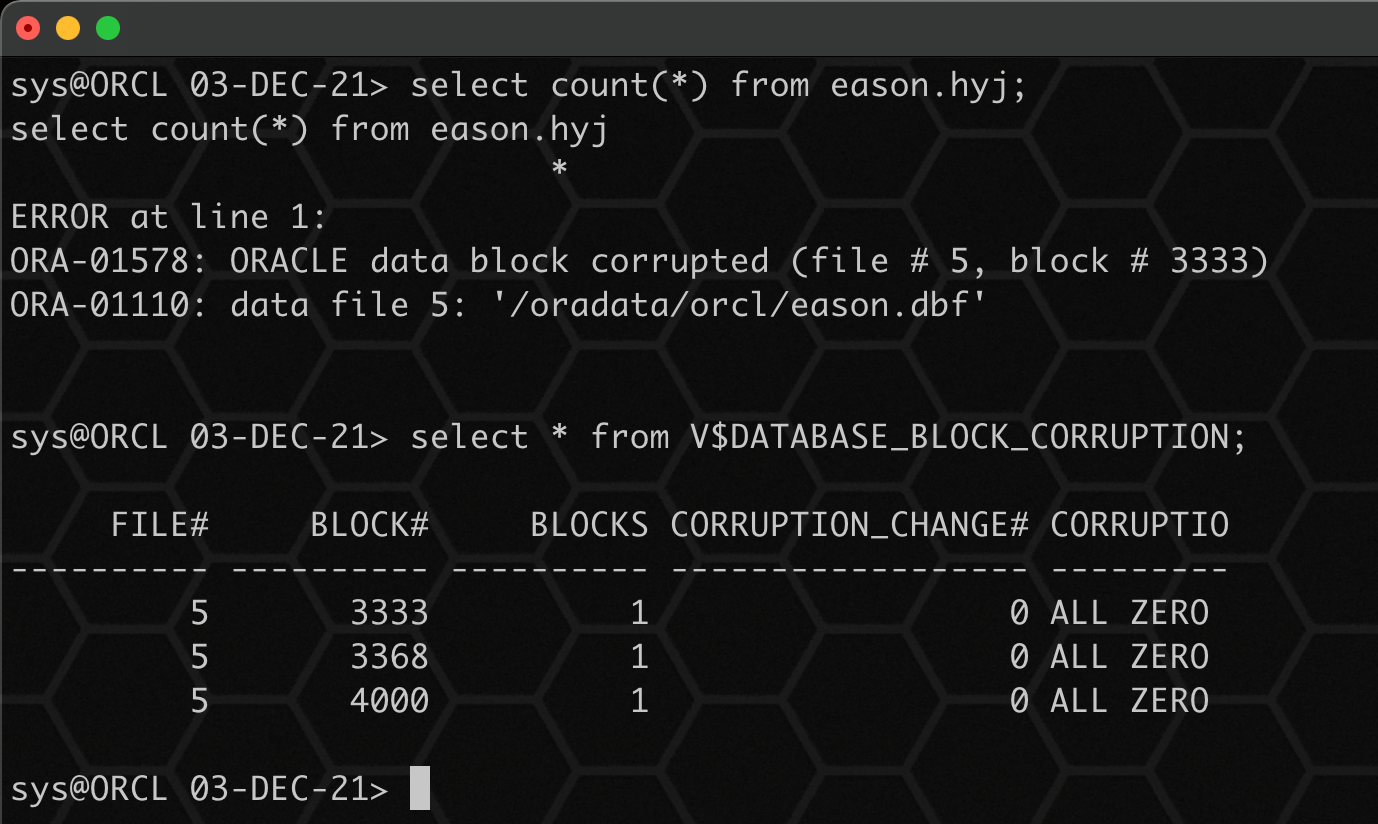Close the terminal window with red button

pyautogui.click(x=28, y=28)
